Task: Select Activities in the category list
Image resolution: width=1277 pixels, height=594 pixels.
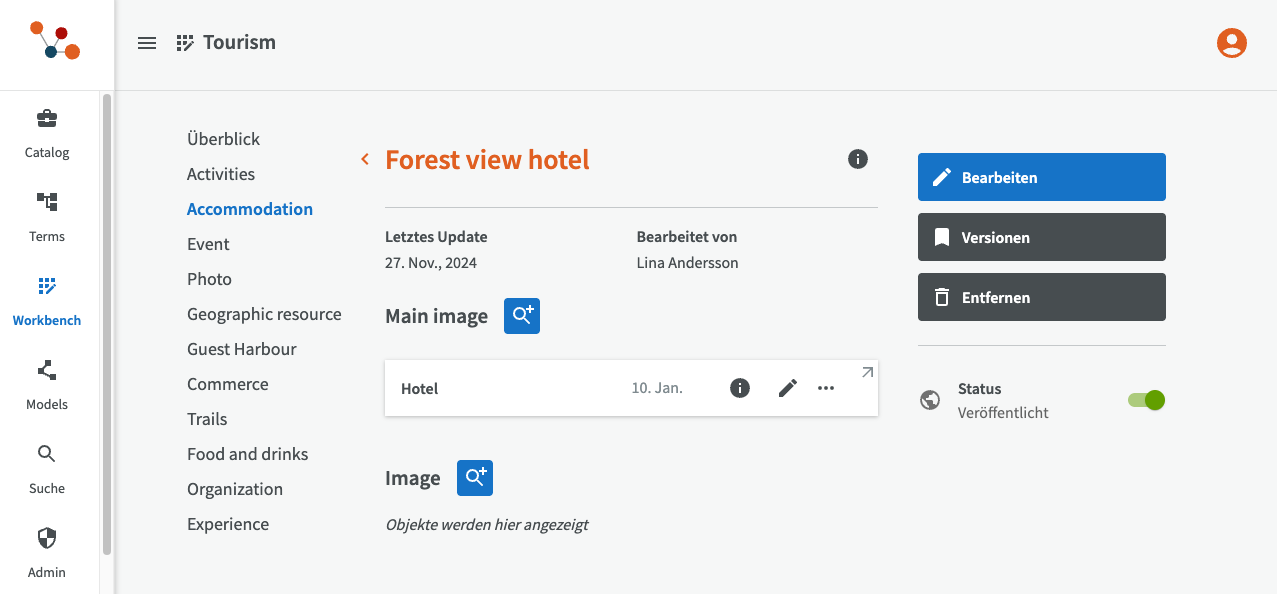Action: pos(221,174)
